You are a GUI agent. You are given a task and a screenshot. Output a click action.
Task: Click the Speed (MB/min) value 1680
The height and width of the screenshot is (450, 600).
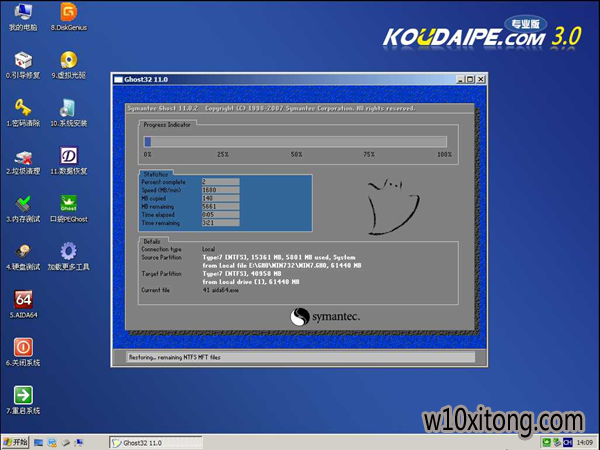tap(220, 190)
